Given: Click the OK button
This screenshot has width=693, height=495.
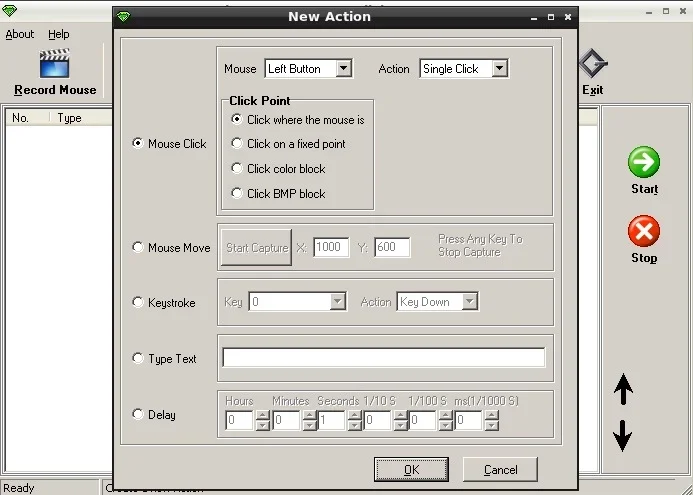Looking at the screenshot, I should 411,469.
